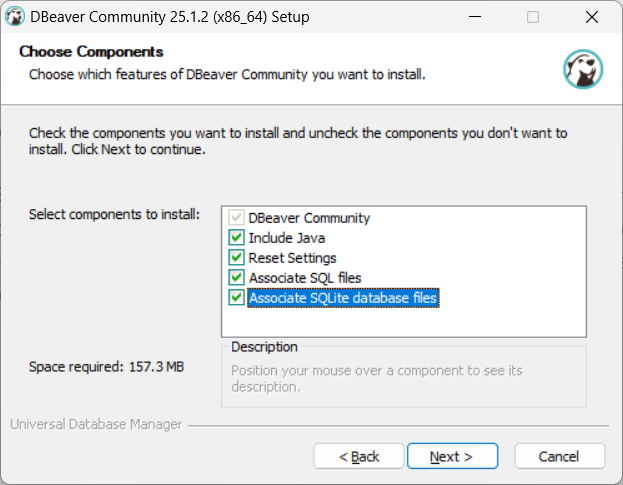Click the Description box area
The image size is (623, 485).
(404, 377)
